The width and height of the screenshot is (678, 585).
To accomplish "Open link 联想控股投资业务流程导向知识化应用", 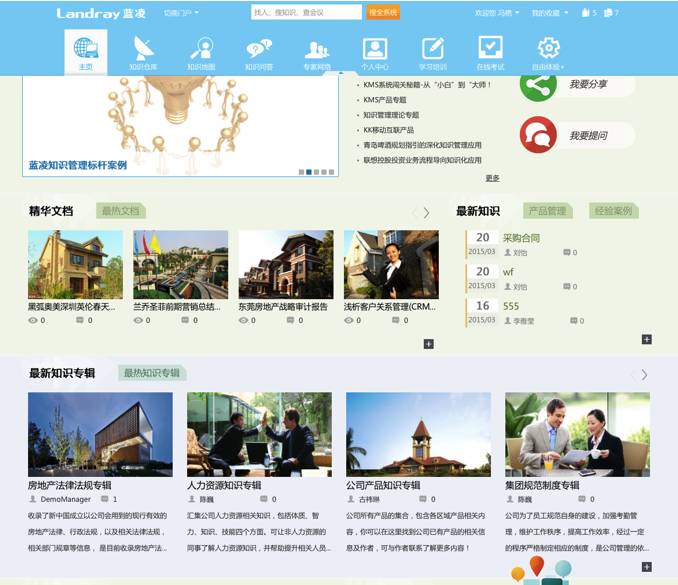I will [x=422, y=160].
